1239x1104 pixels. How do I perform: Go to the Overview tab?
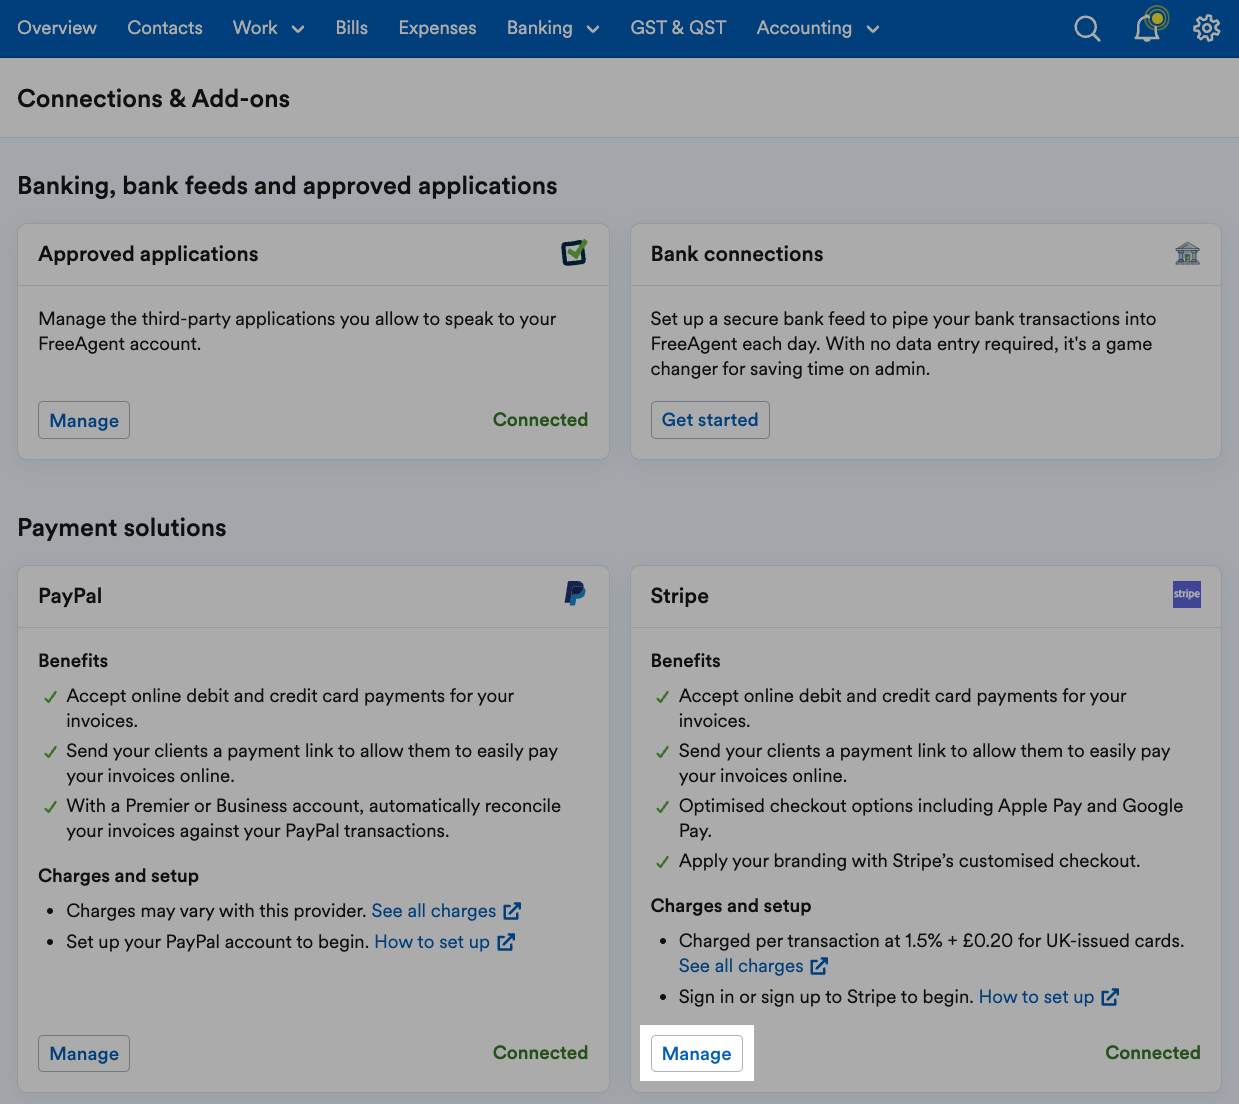57,28
